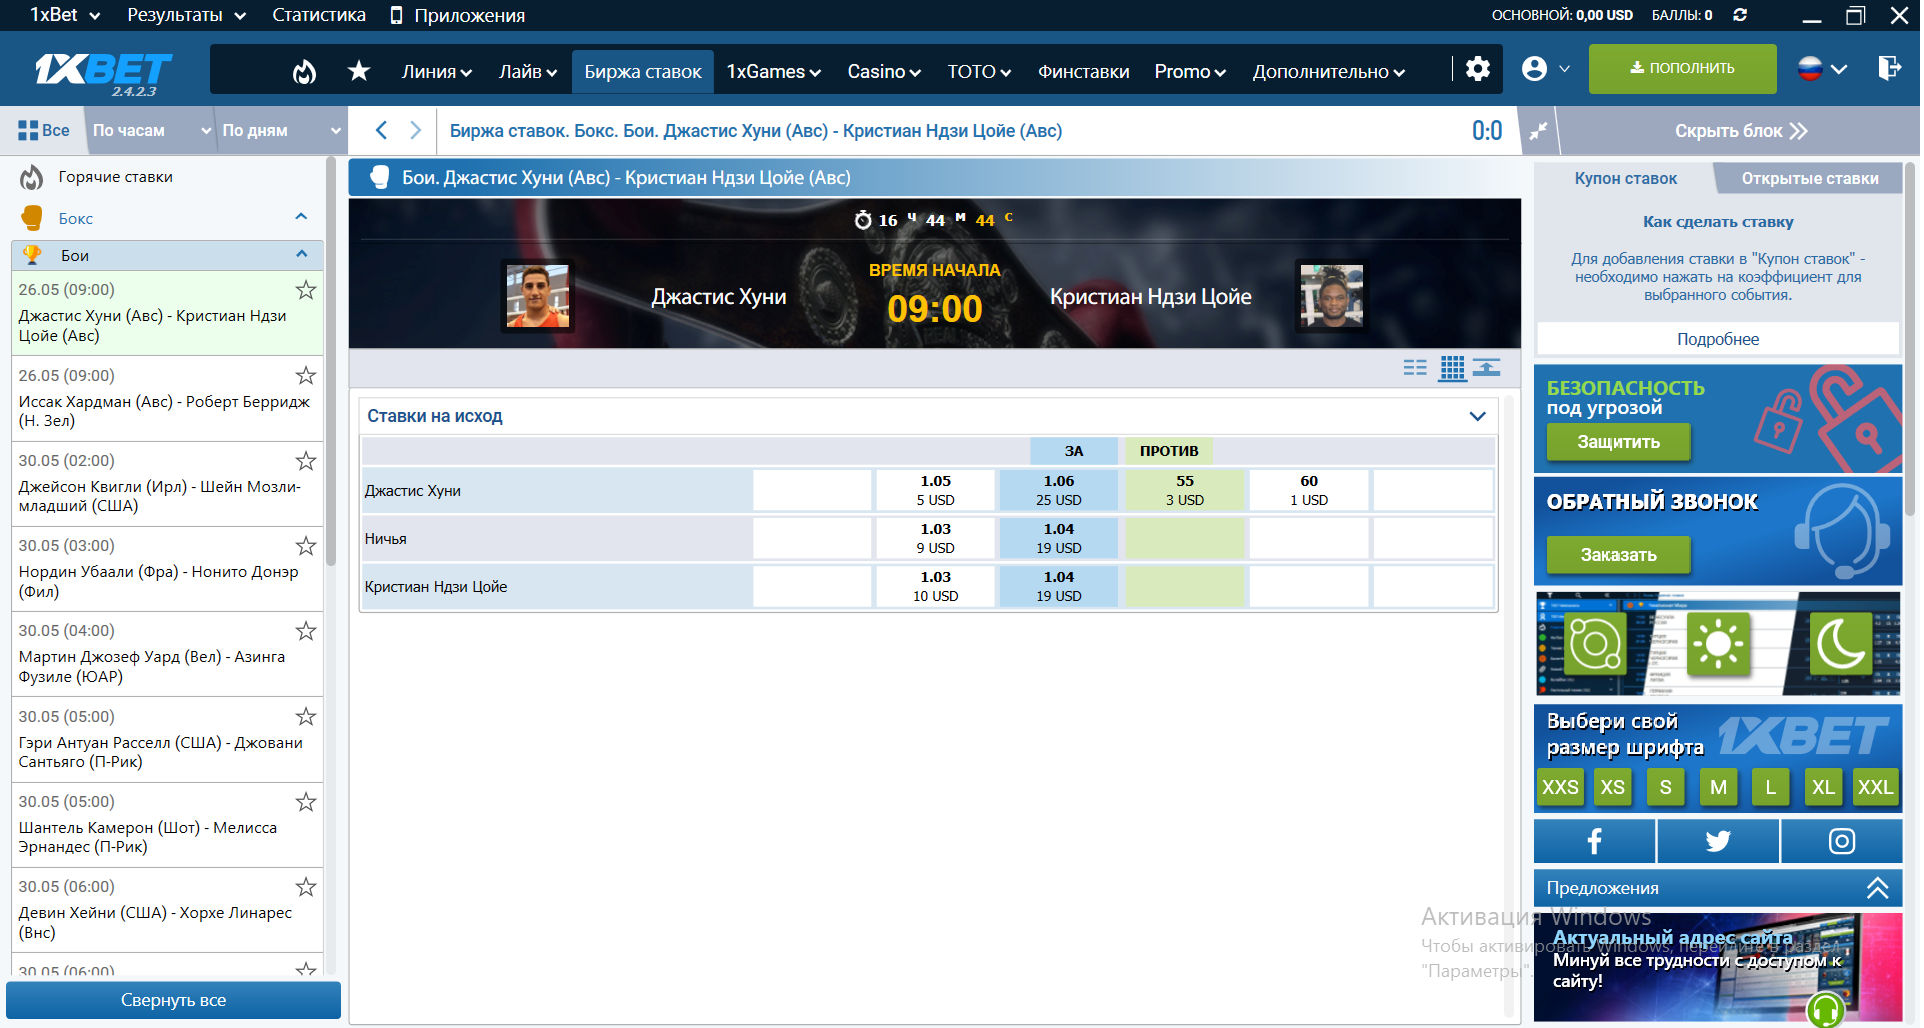Open settings using the gear icon

click(1477, 69)
